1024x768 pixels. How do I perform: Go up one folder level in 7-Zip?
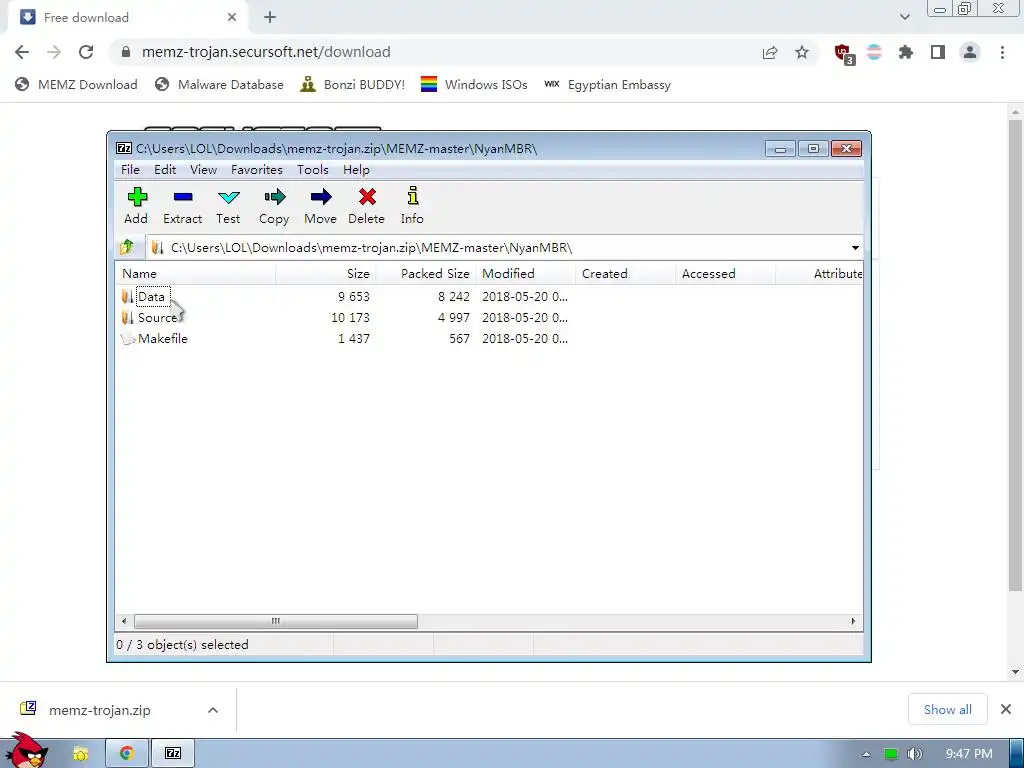tap(127, 248)
